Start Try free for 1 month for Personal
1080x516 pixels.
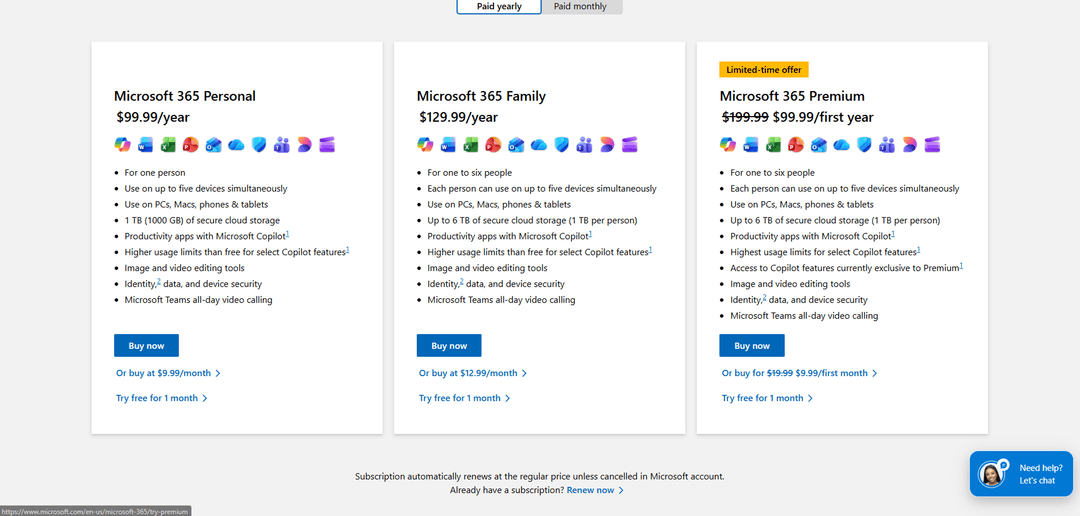point(162,398)
